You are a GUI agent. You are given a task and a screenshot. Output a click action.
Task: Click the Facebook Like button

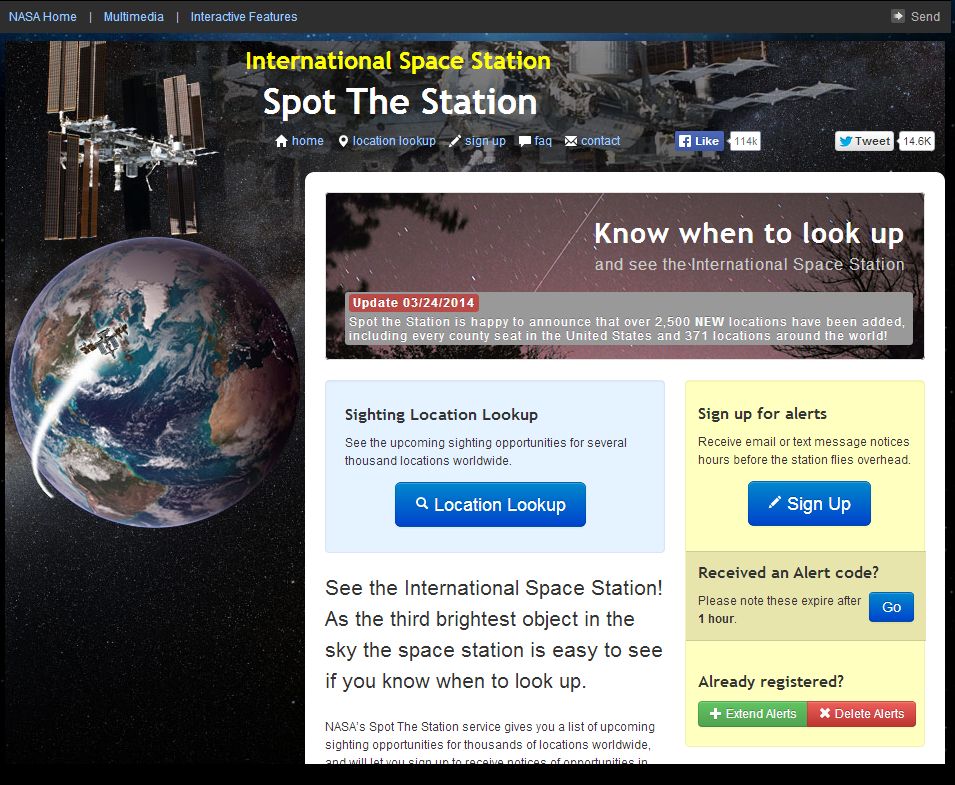click(699, 141)
